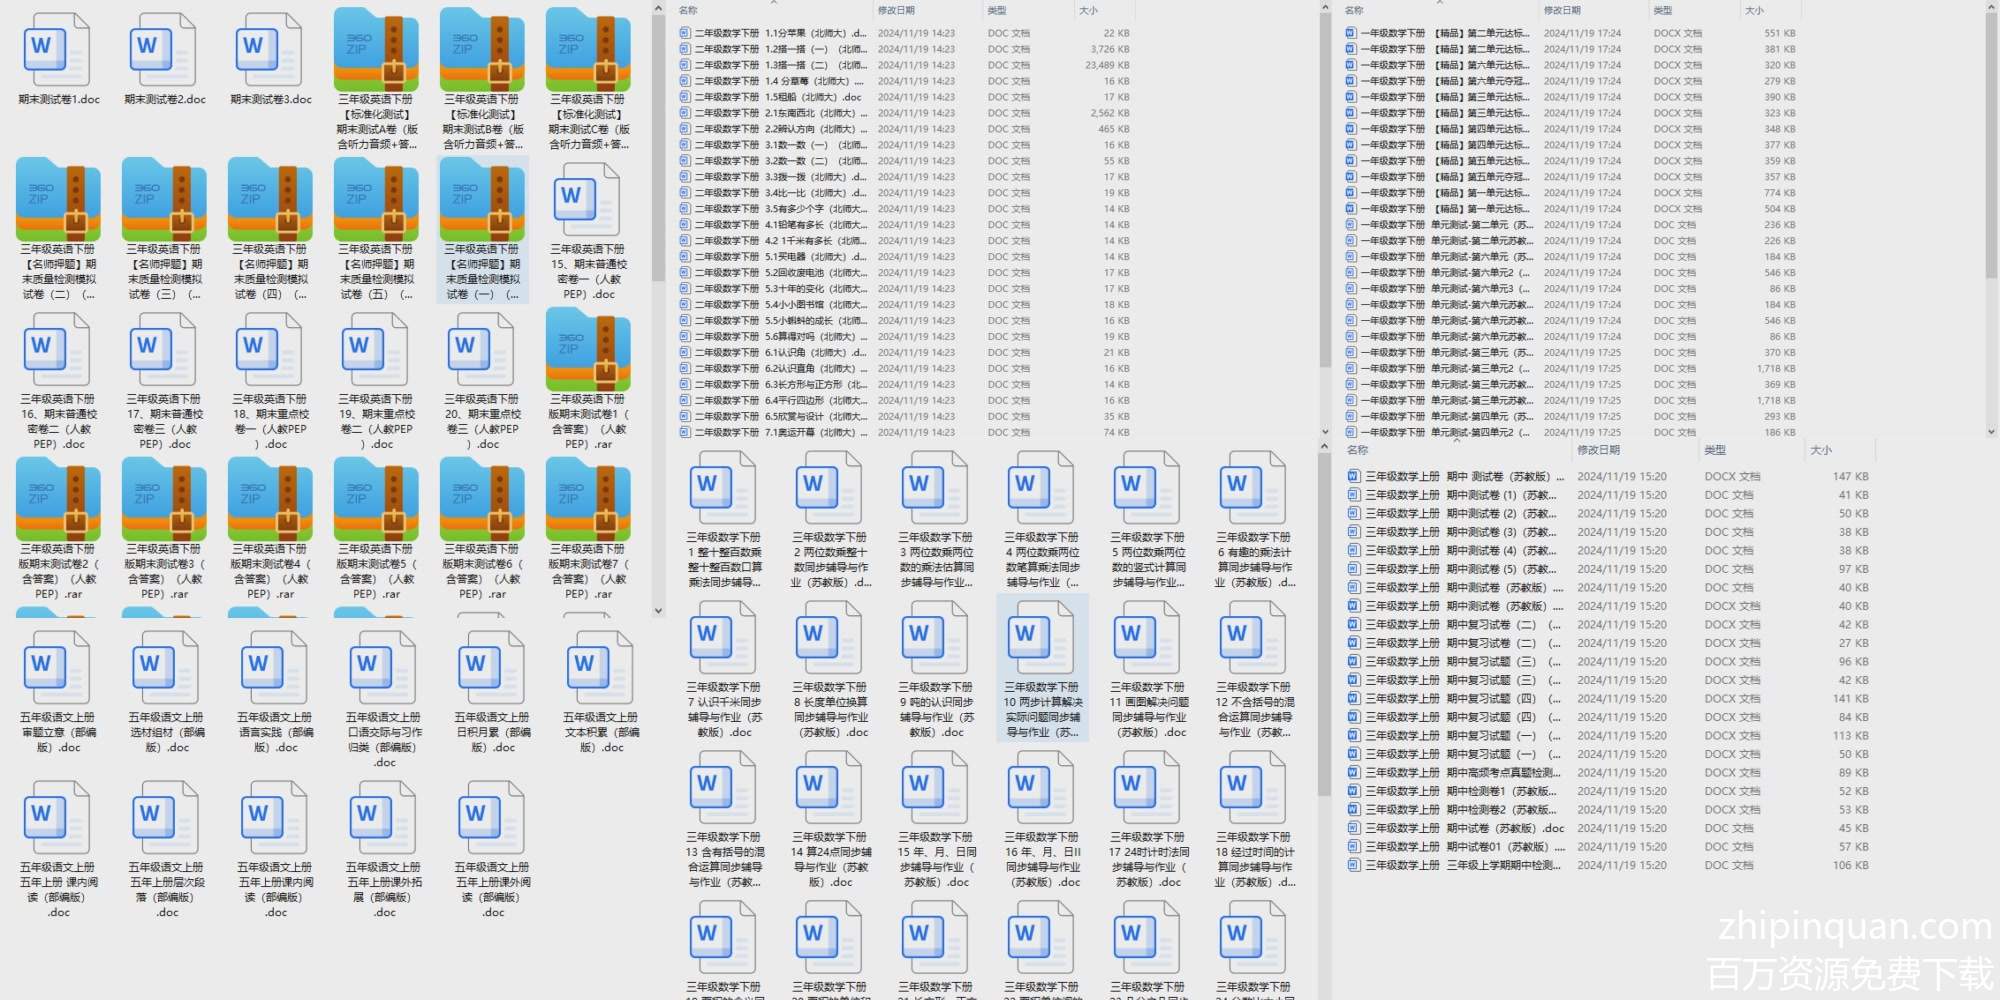This screenshot has height=1000, width=2000.
Task: Click the 15、期末普通校密卷一 Word document icon
Action: (587, 200)
